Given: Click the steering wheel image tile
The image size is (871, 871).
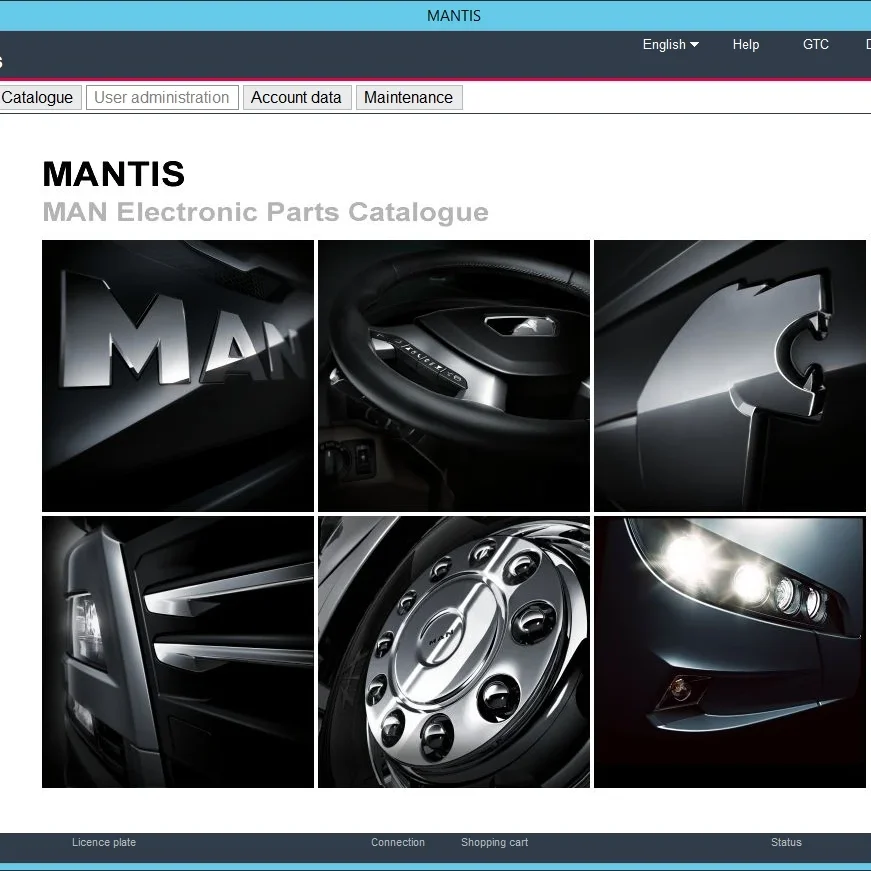Looking at the screenshot, I should (x=453, y=373).
